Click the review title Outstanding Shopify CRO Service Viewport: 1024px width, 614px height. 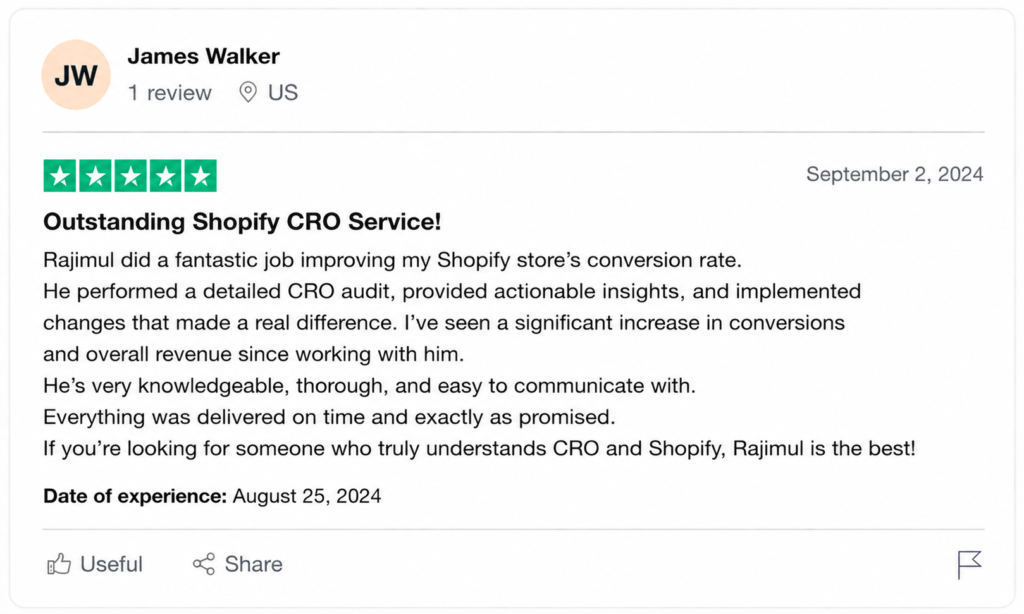tap(242, 221)
